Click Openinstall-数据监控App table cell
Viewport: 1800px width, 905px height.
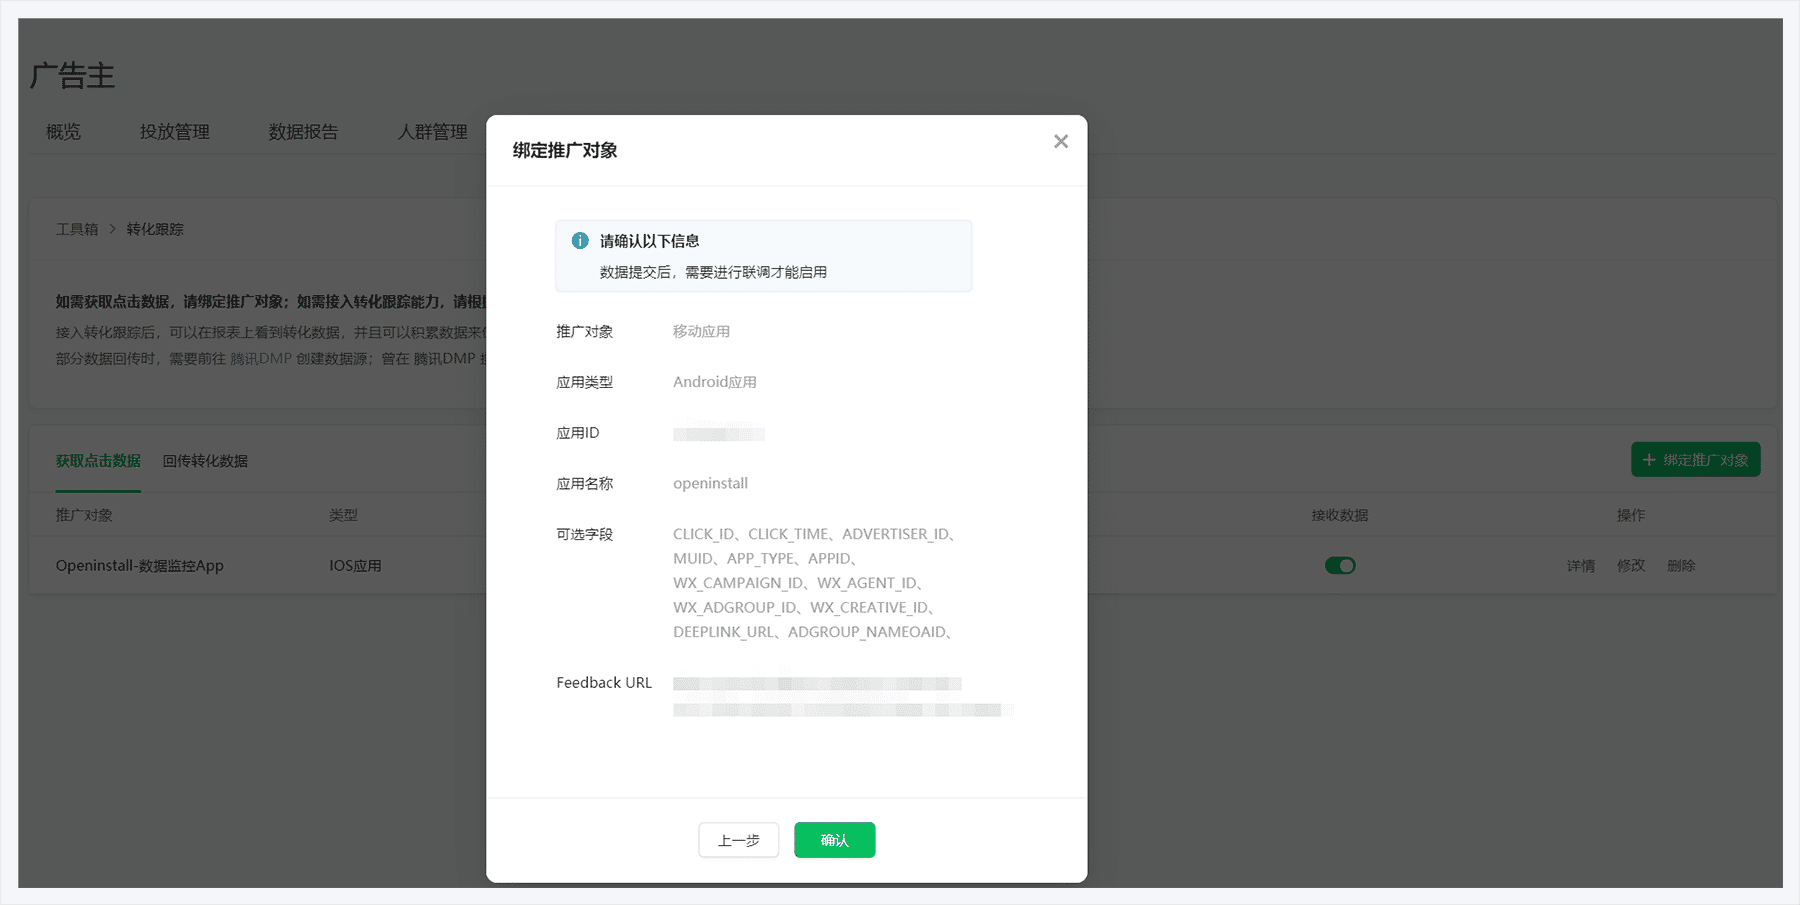140,566
